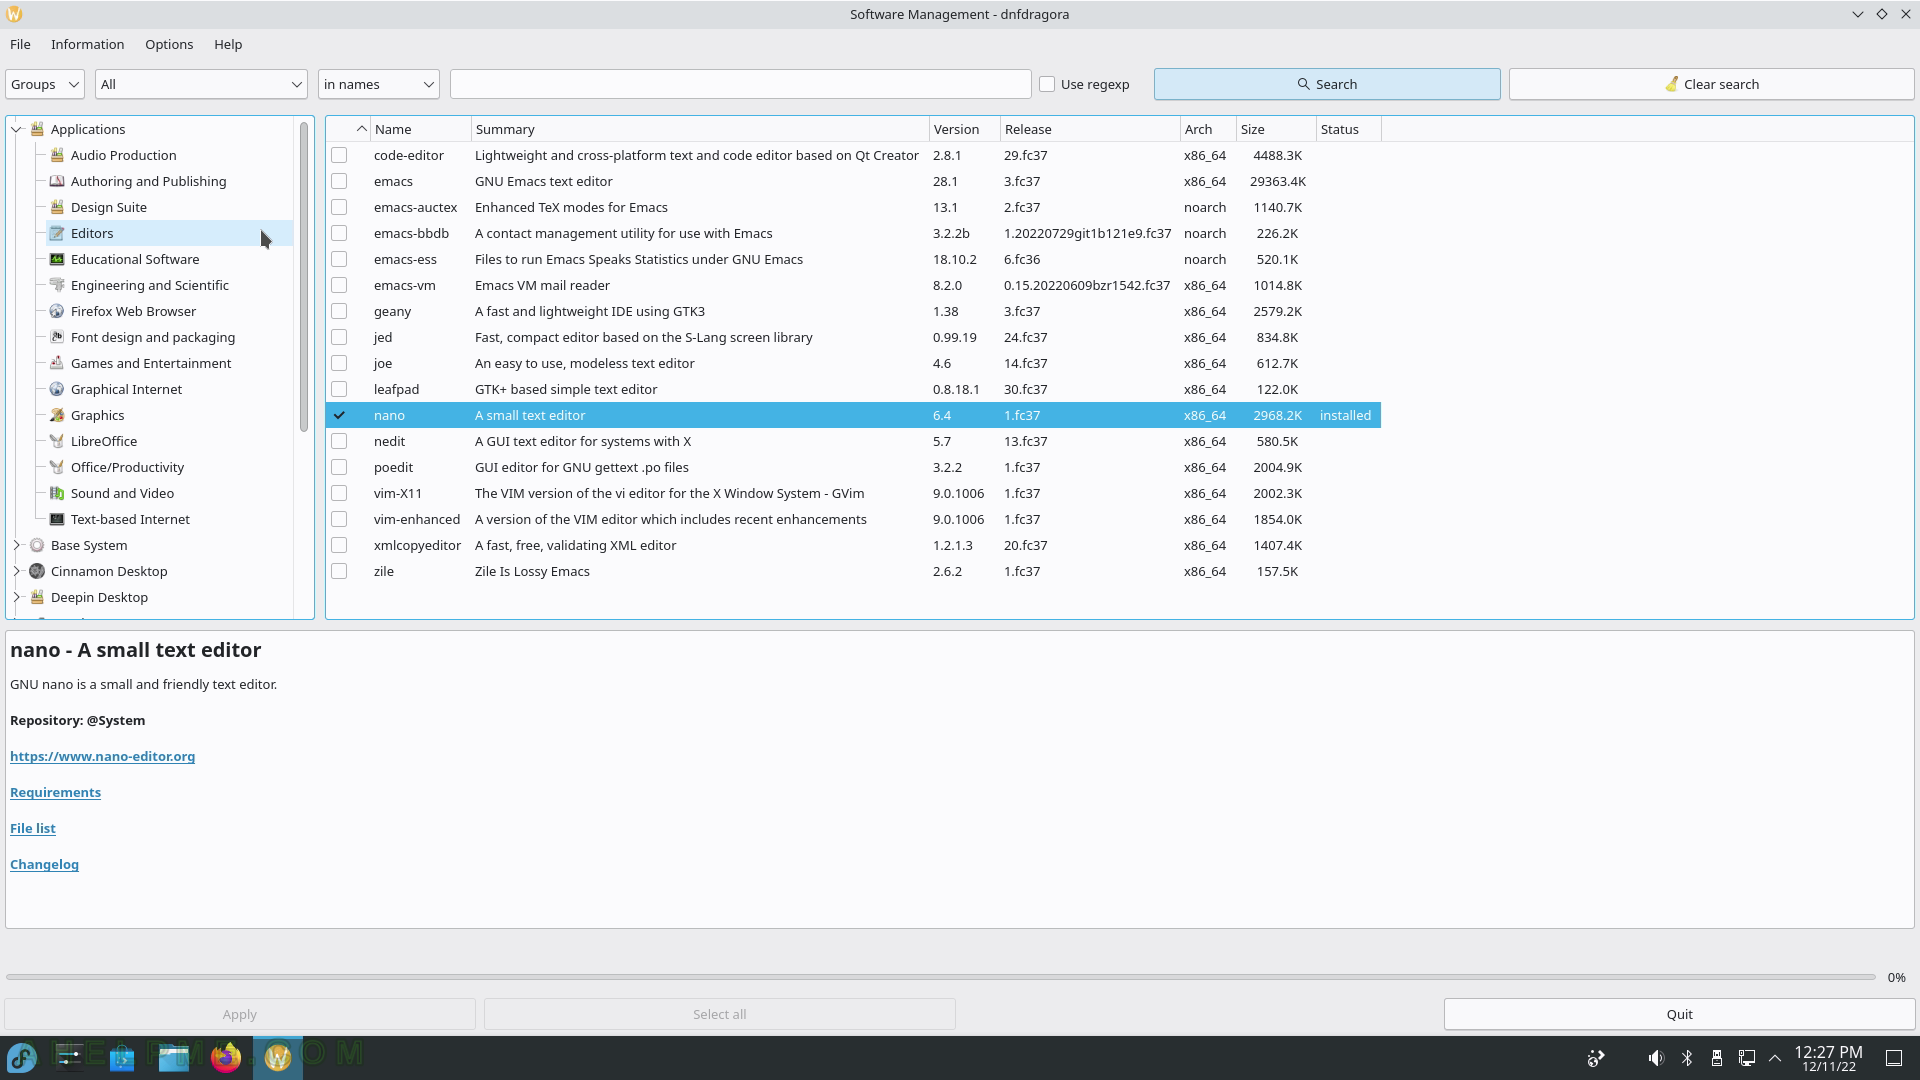
Task: Open the Information menu
Action: click(88, 44)
